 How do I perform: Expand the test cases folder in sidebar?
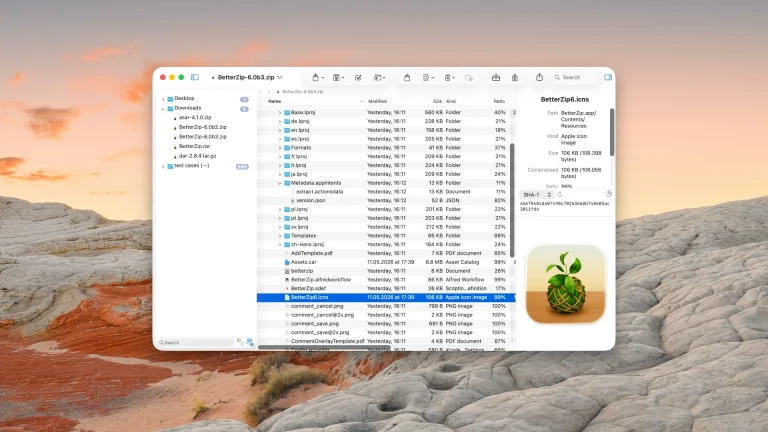pyautogui.click(x=163, y=167)
